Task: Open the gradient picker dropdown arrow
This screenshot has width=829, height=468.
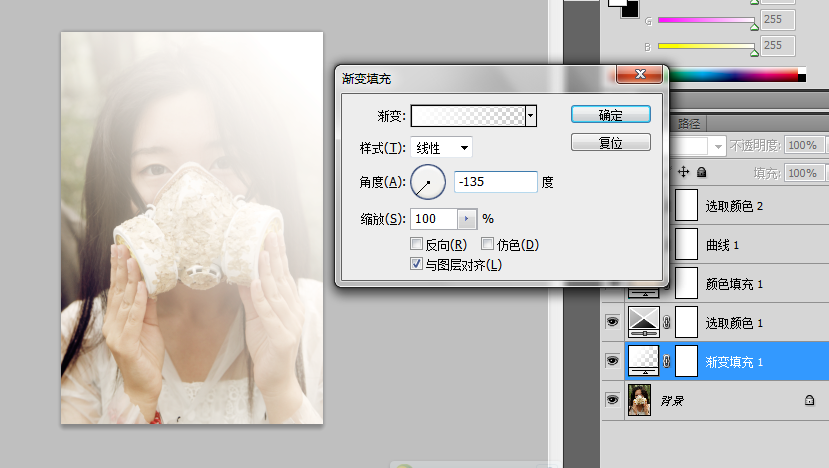Action: [x=531, y=116]
